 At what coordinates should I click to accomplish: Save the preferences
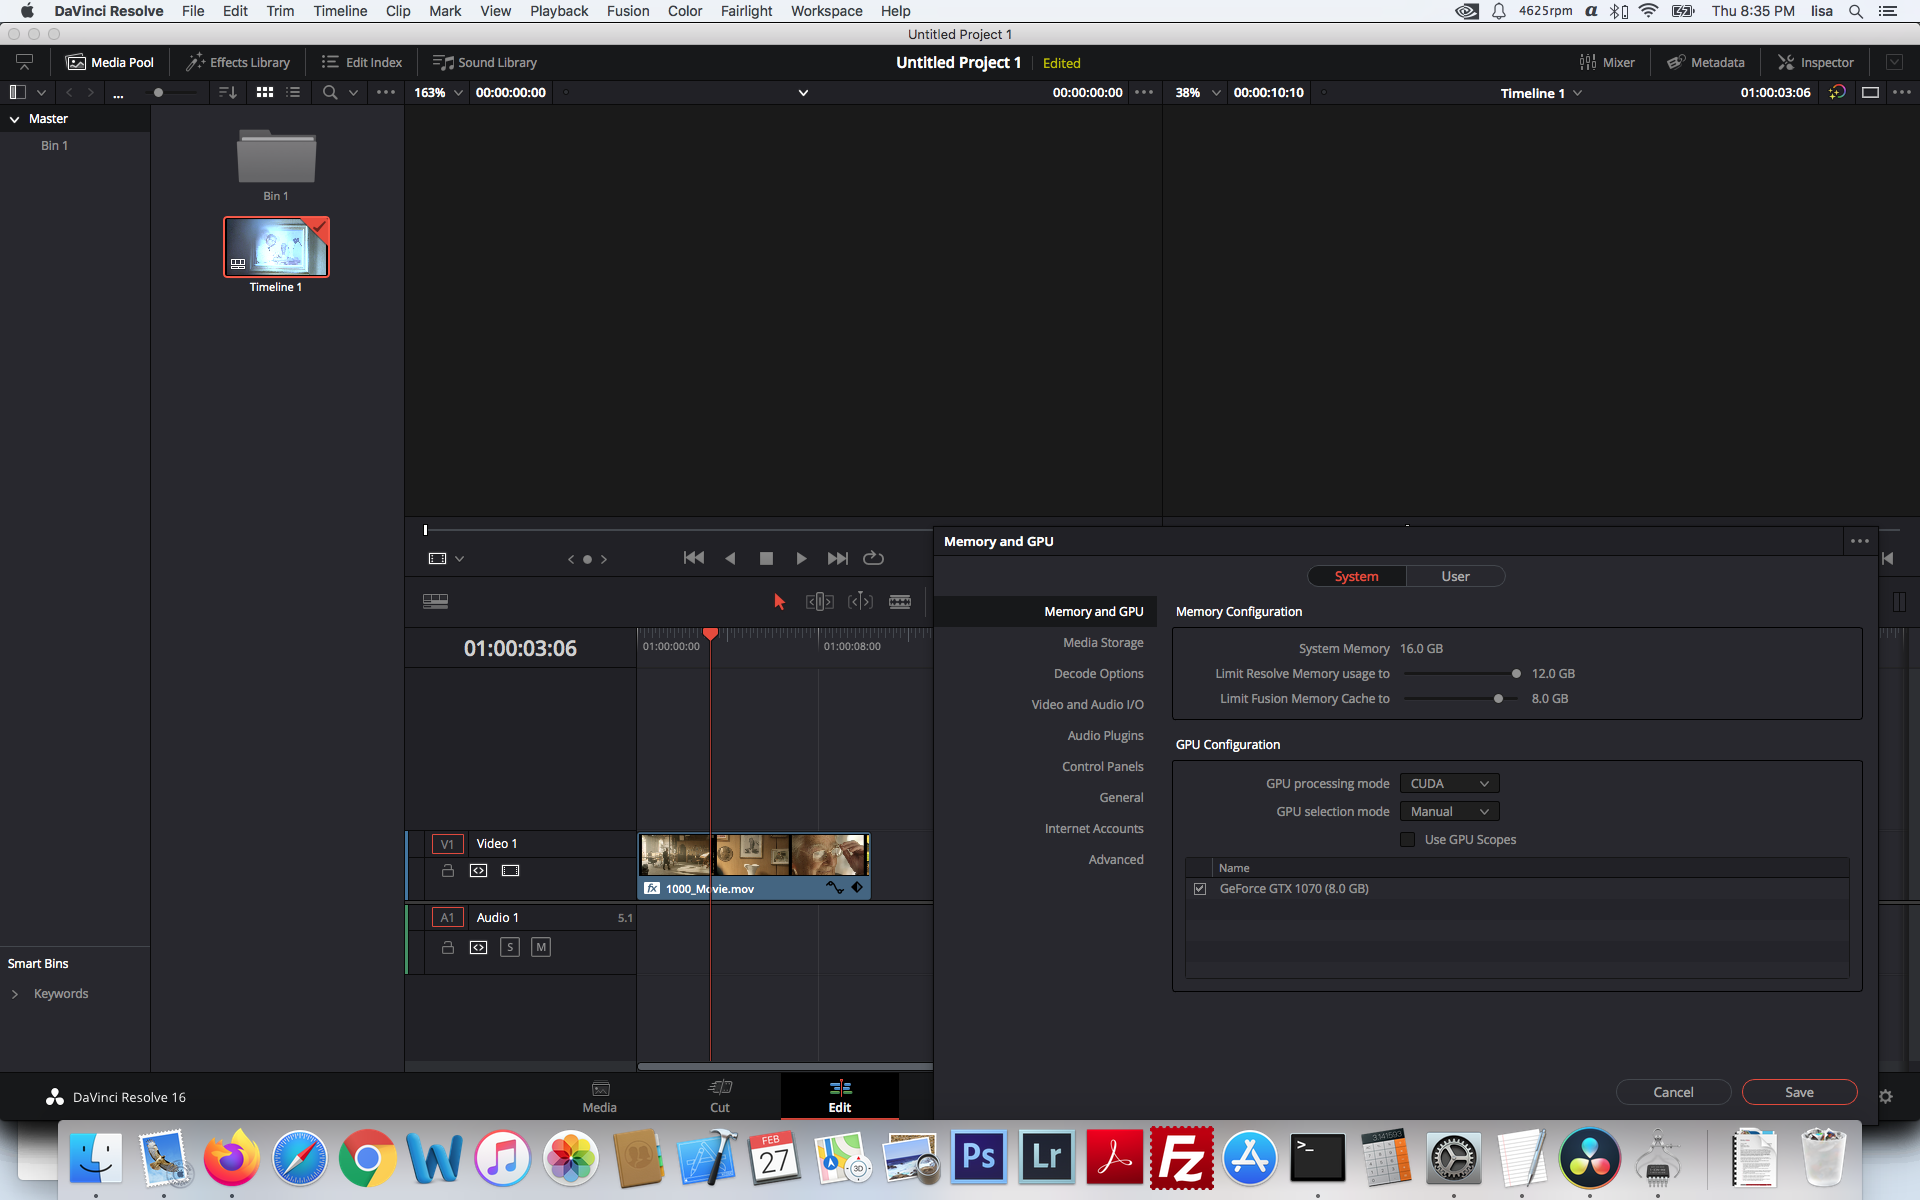point(1799,1092)
